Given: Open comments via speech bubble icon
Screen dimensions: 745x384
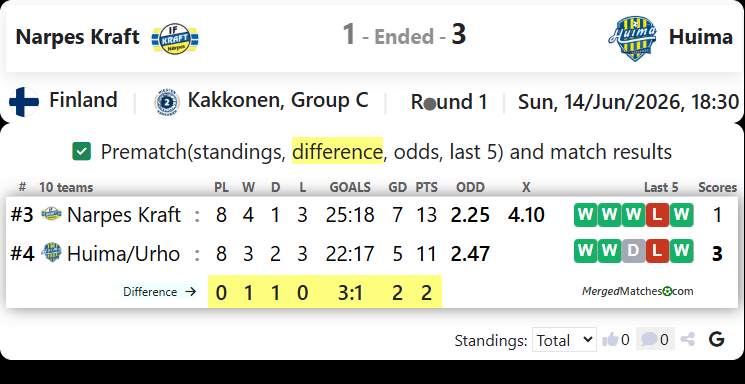Looking at the screenshot, I should 649,339.
